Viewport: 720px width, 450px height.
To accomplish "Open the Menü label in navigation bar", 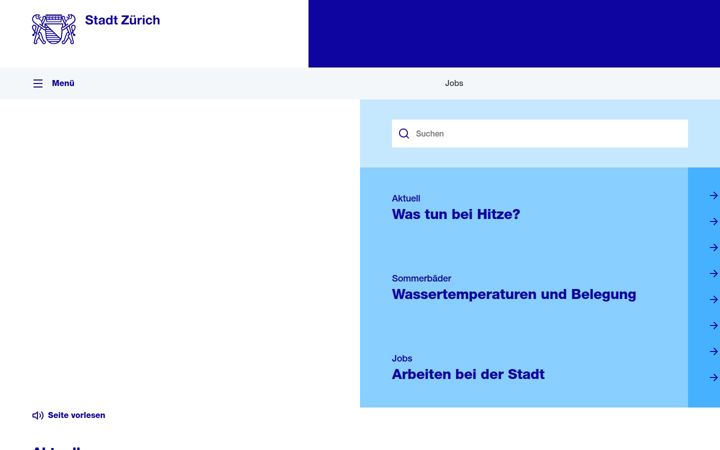I will click(x=63, y=83).
